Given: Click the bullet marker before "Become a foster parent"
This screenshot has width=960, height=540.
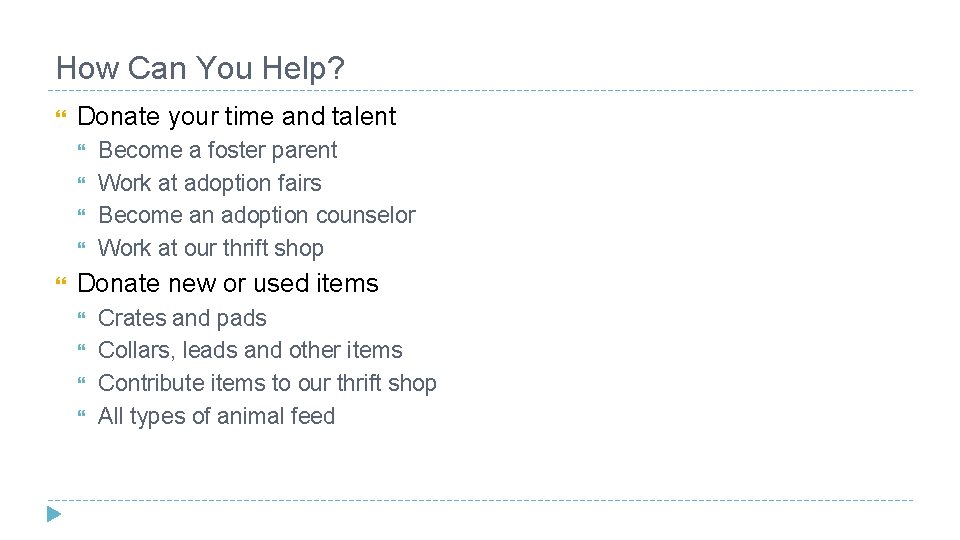Looking at the screenshot, I should click(x=84, y=151).
